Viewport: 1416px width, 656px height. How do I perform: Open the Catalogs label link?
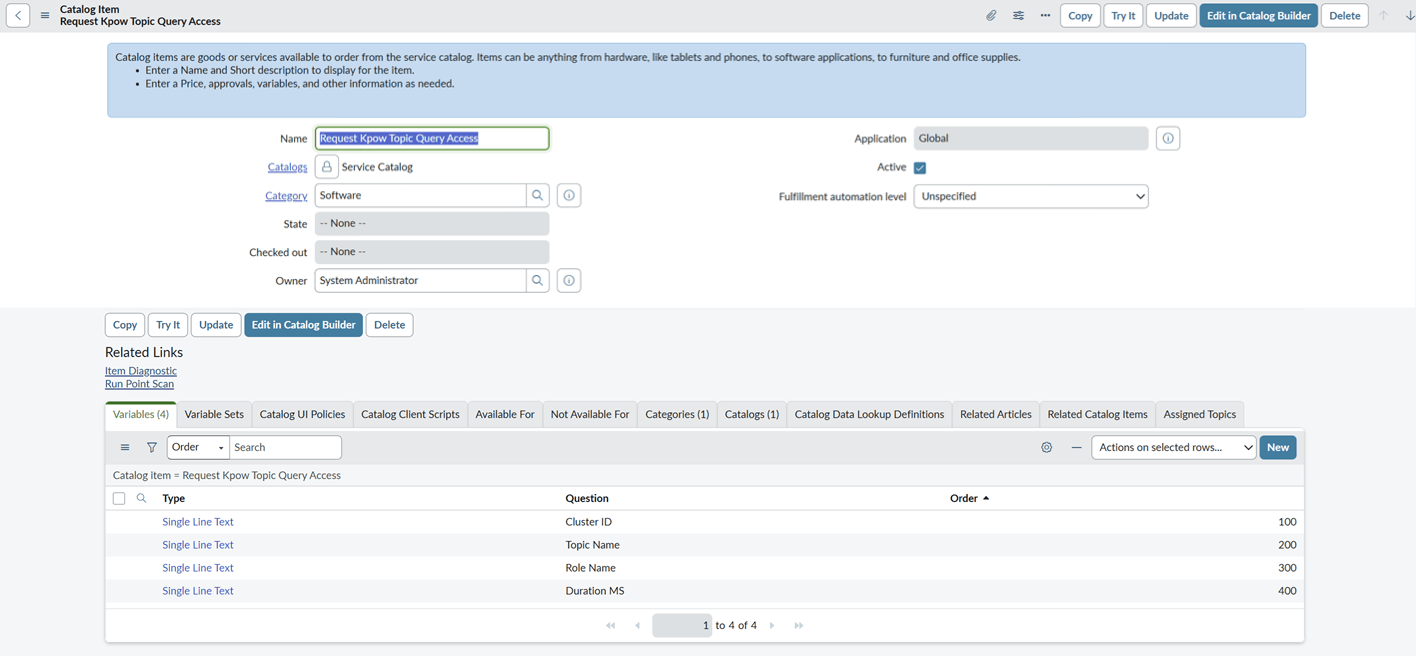[287, 167]
